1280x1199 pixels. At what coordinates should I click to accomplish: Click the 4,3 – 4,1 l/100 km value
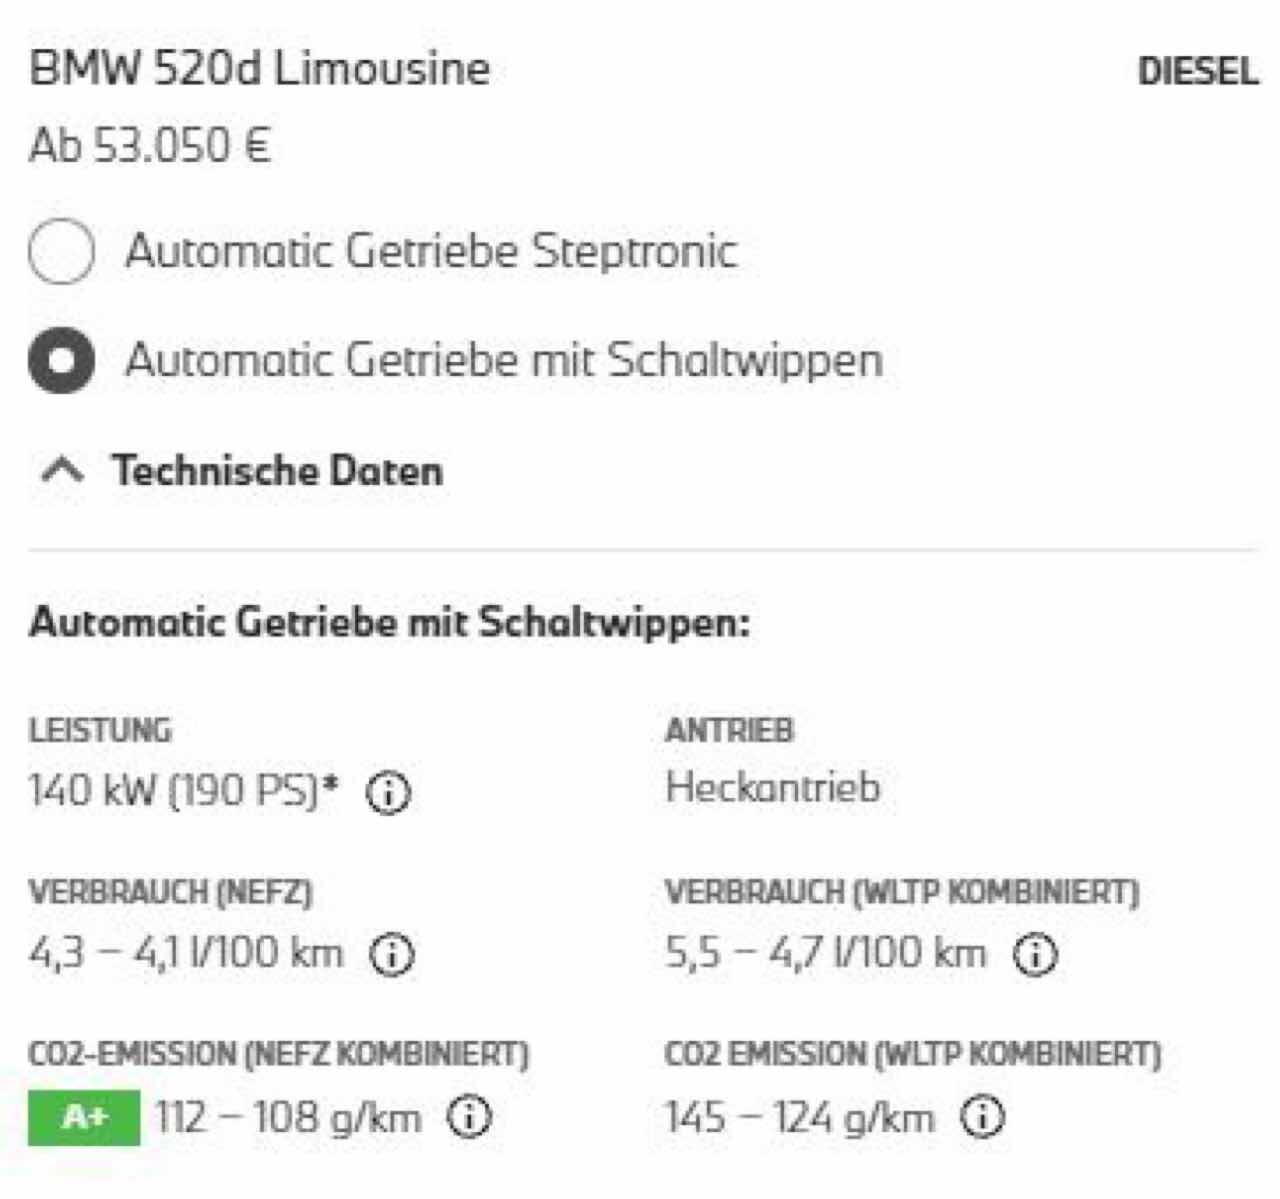pos(186,953)
